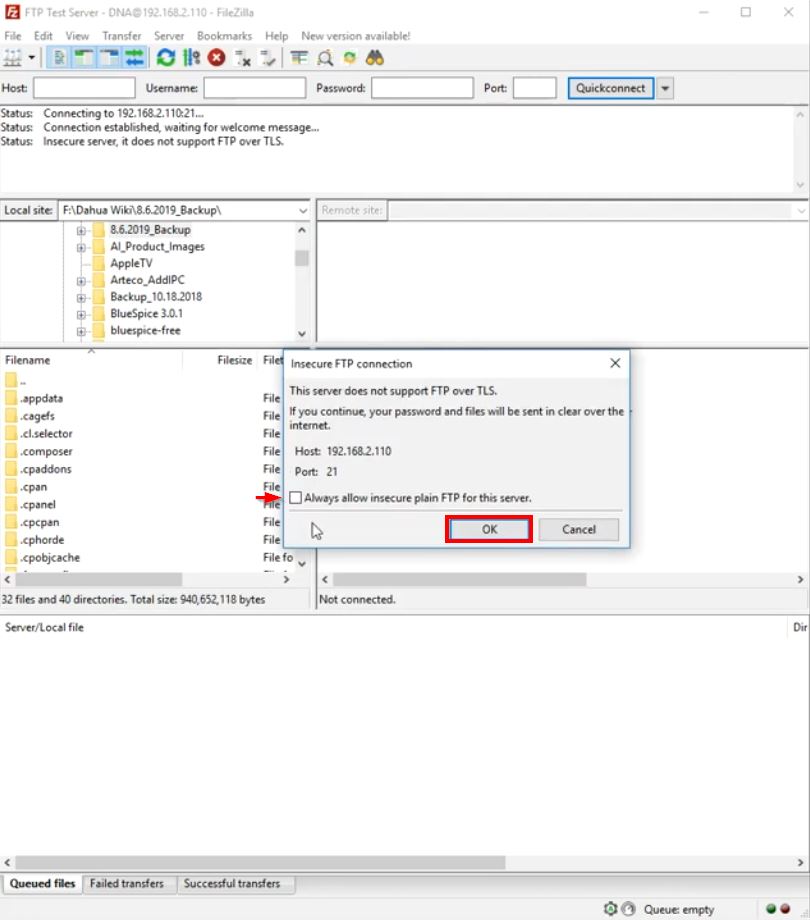Open the Quickconnect history dropdown

(665, 88)
